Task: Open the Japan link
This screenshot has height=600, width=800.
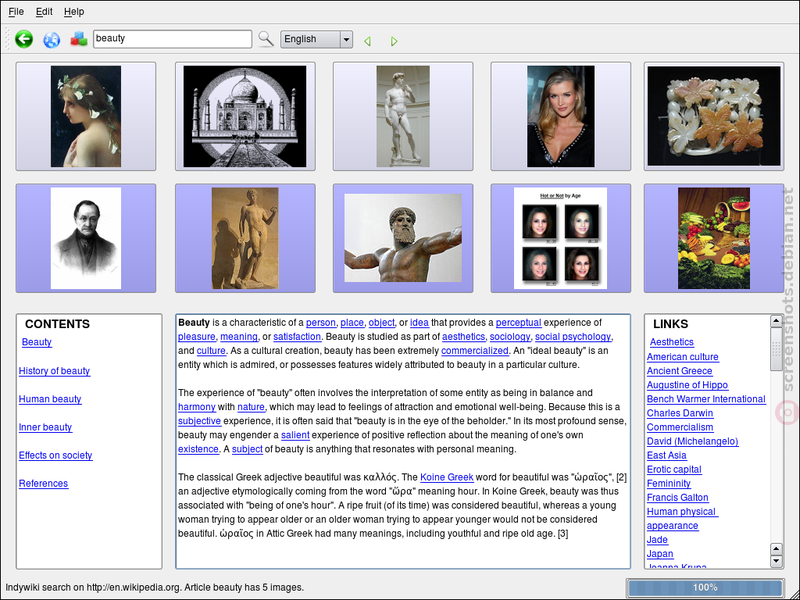Action: pos(660,554)
